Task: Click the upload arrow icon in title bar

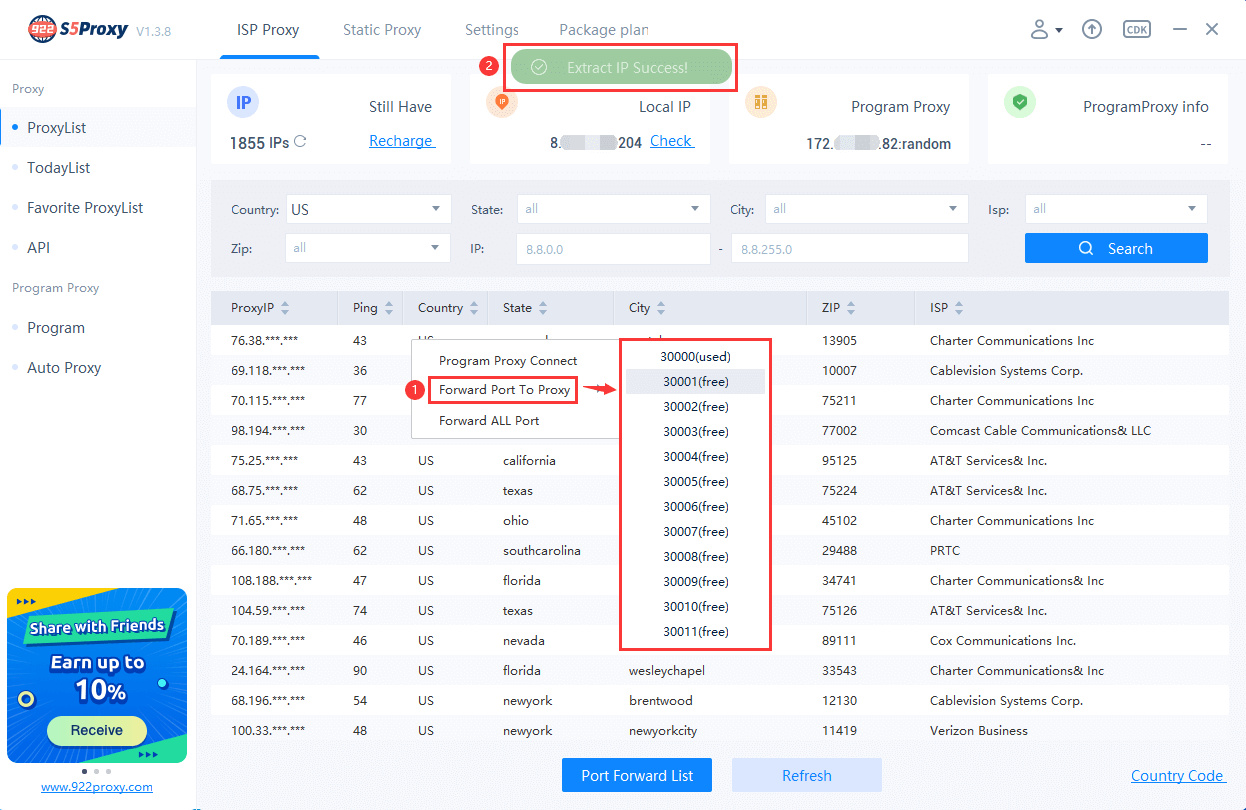Action: coord(1091,29)
